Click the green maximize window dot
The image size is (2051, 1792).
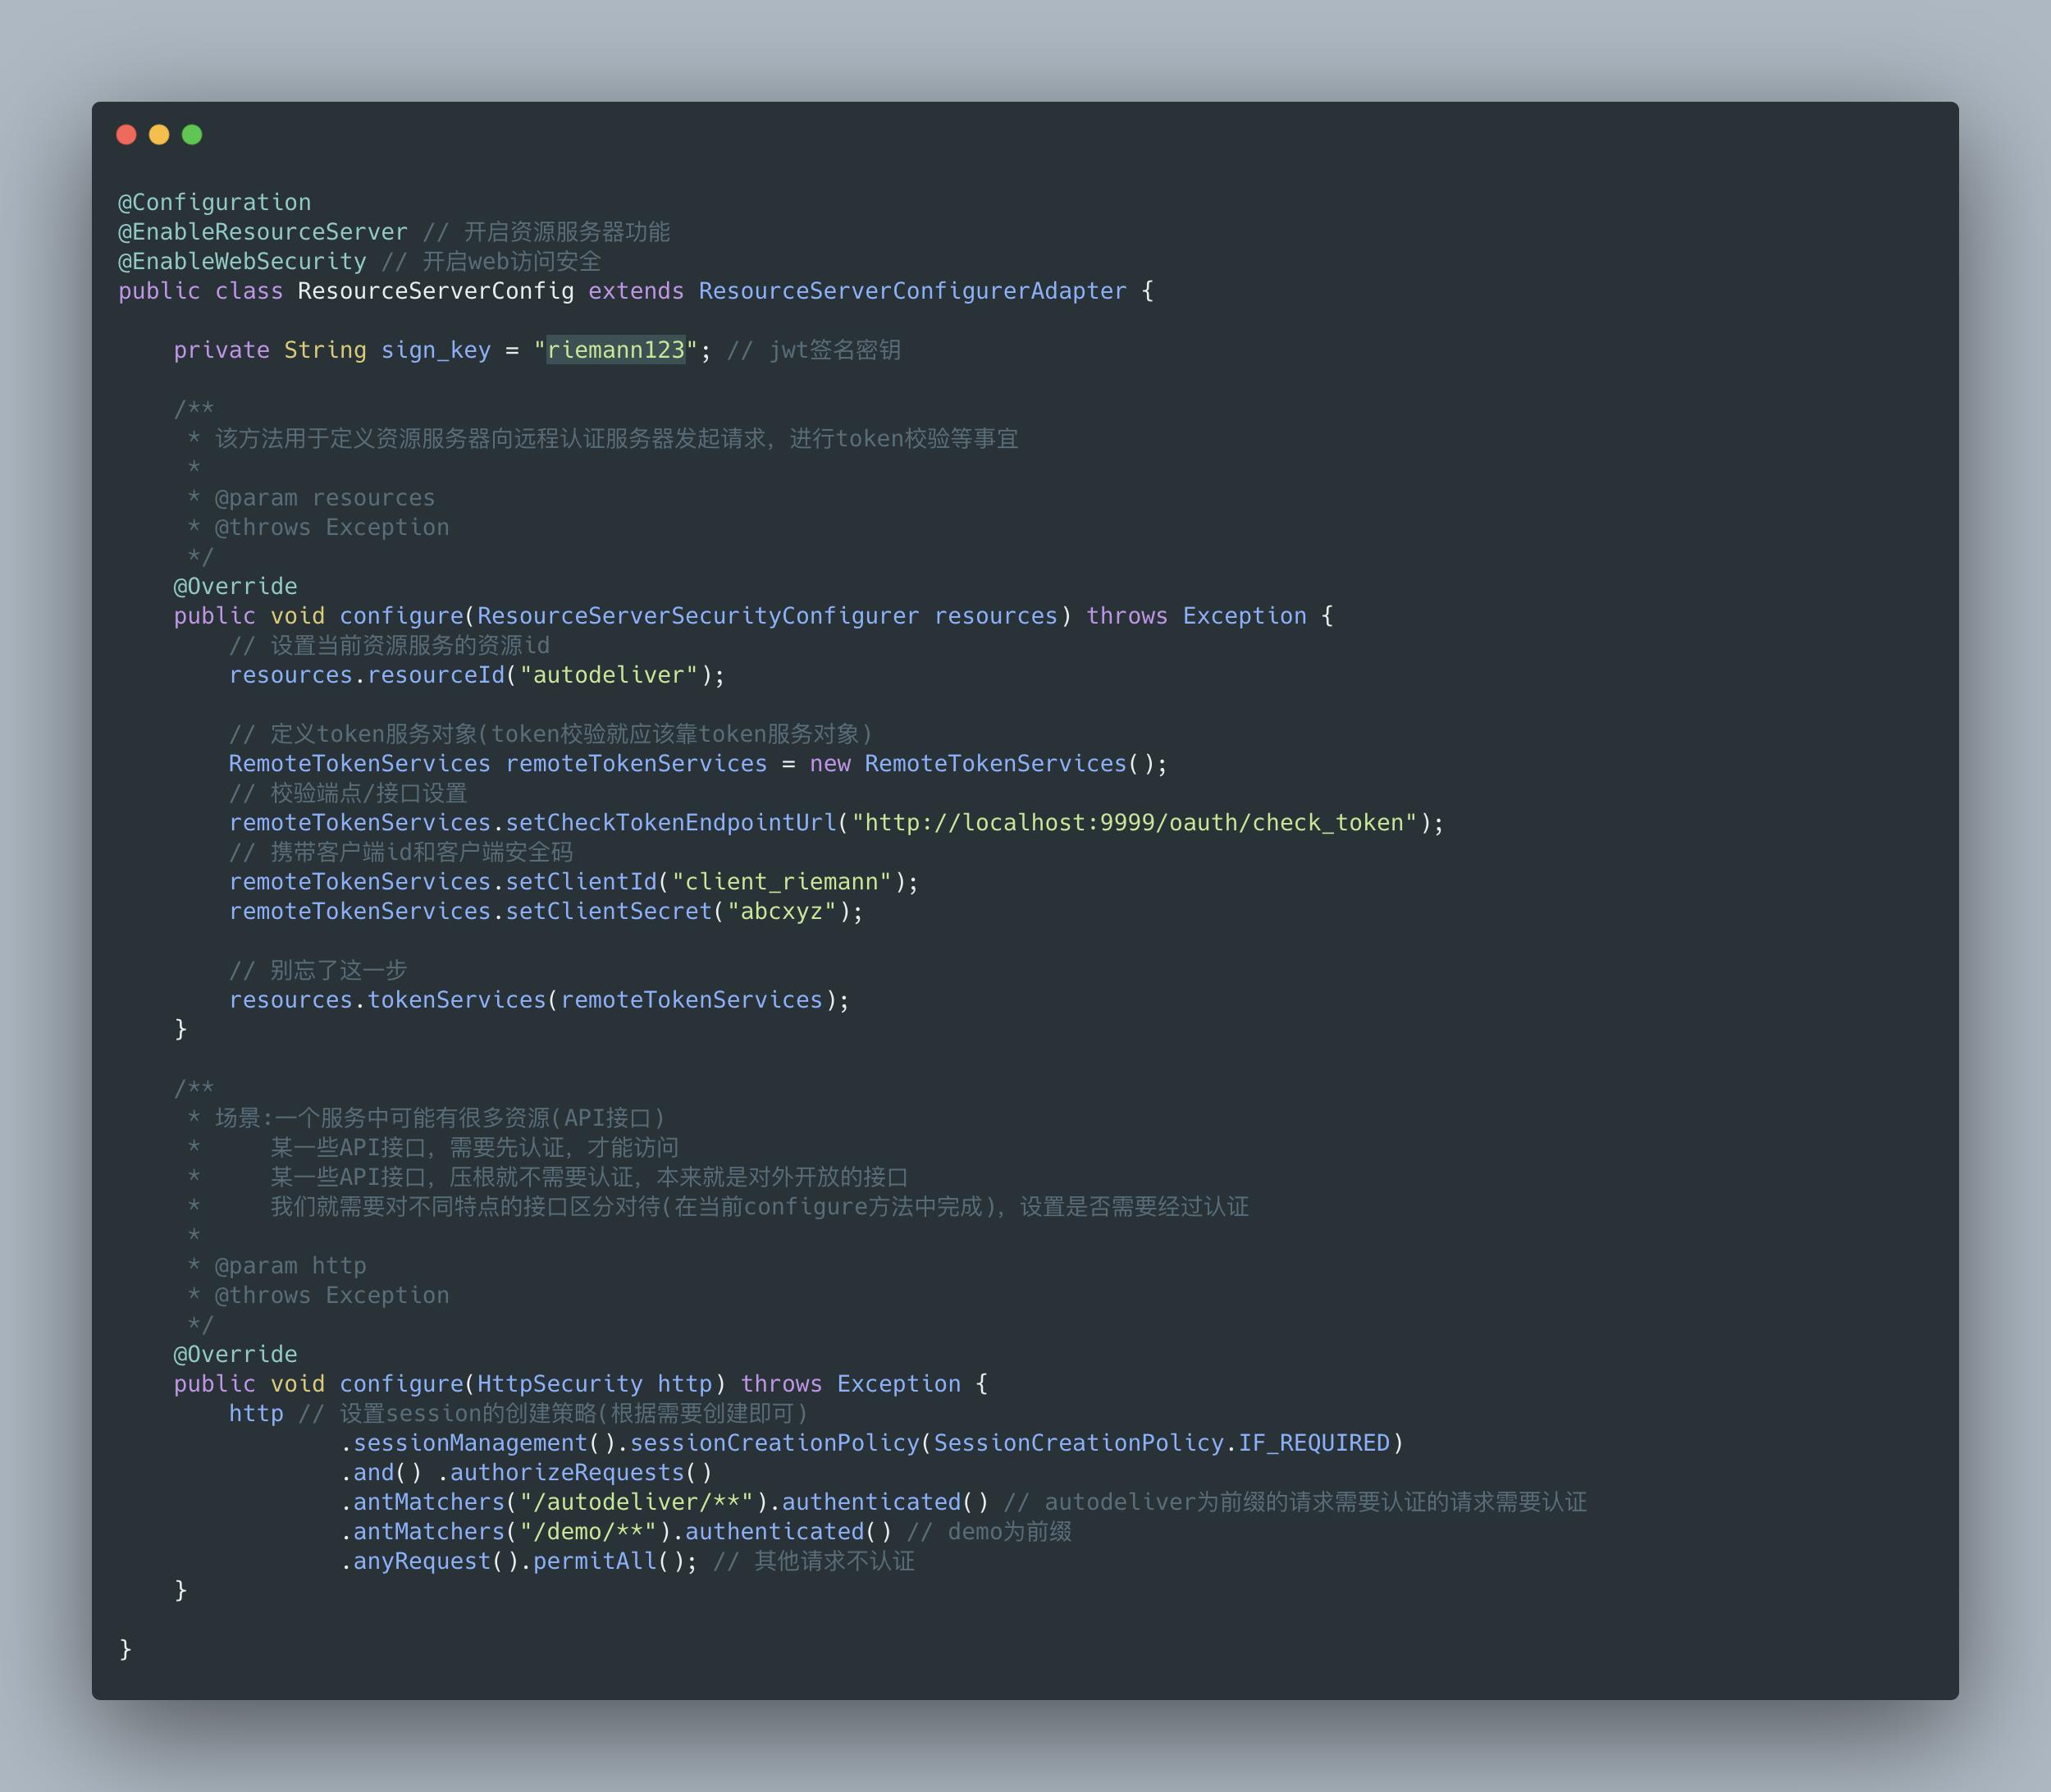[192, 135]
